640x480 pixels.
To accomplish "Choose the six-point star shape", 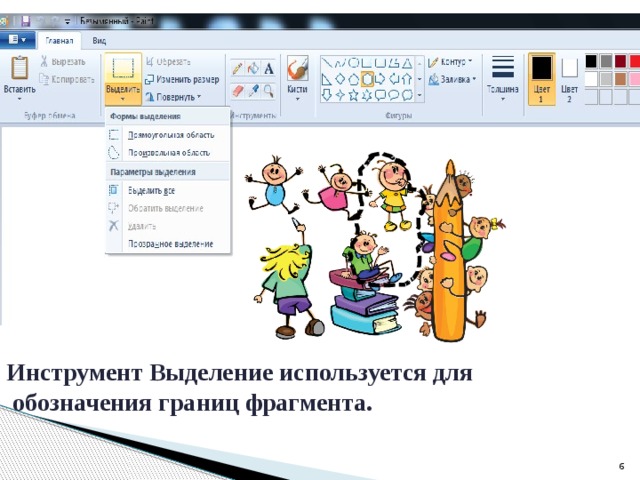I will pos(367,95).
